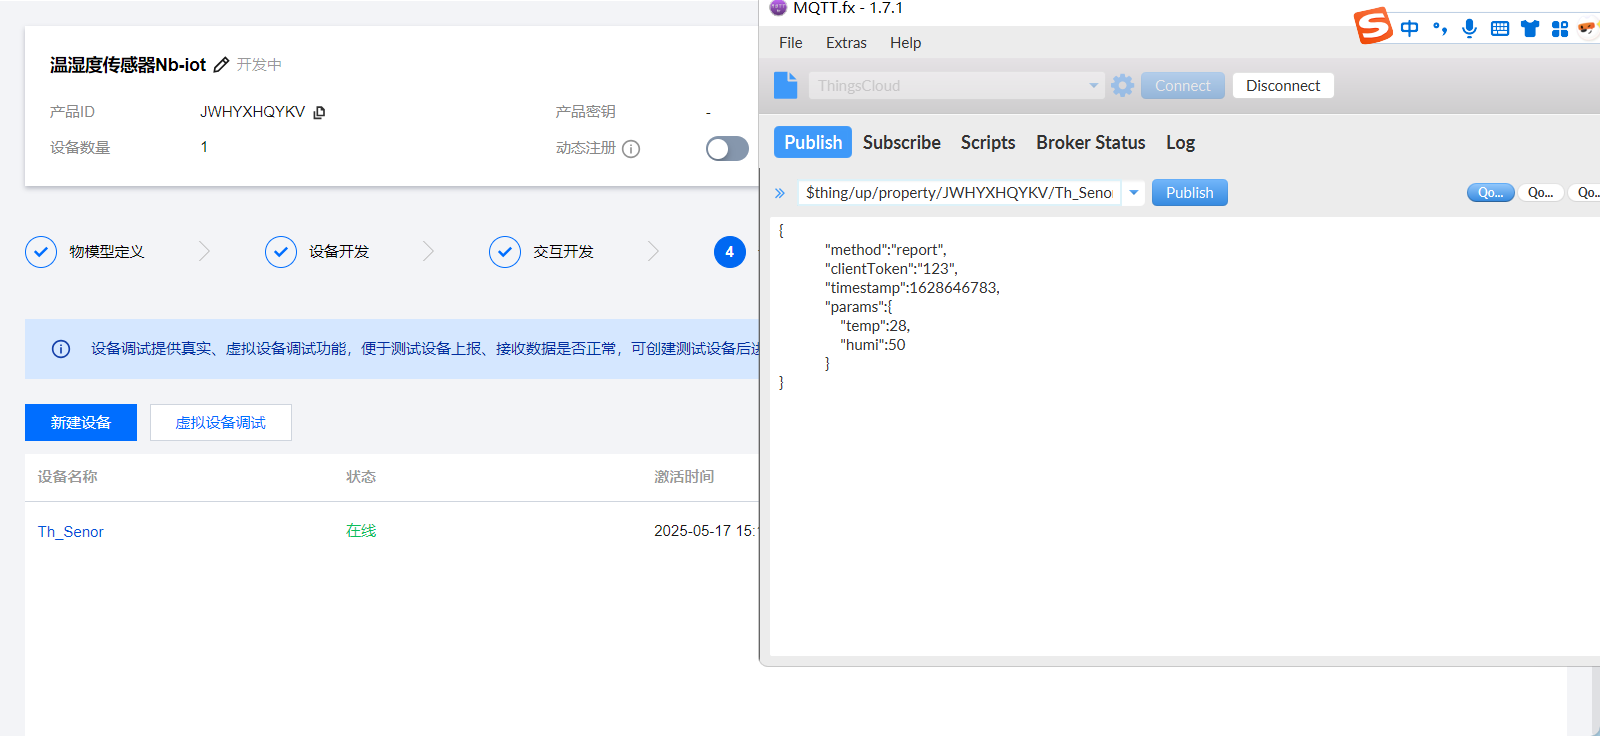Open Sogou toolbox grid icon
Image resolution: width=1600 pixels, height=736 pixels.
pos(1560,28)
